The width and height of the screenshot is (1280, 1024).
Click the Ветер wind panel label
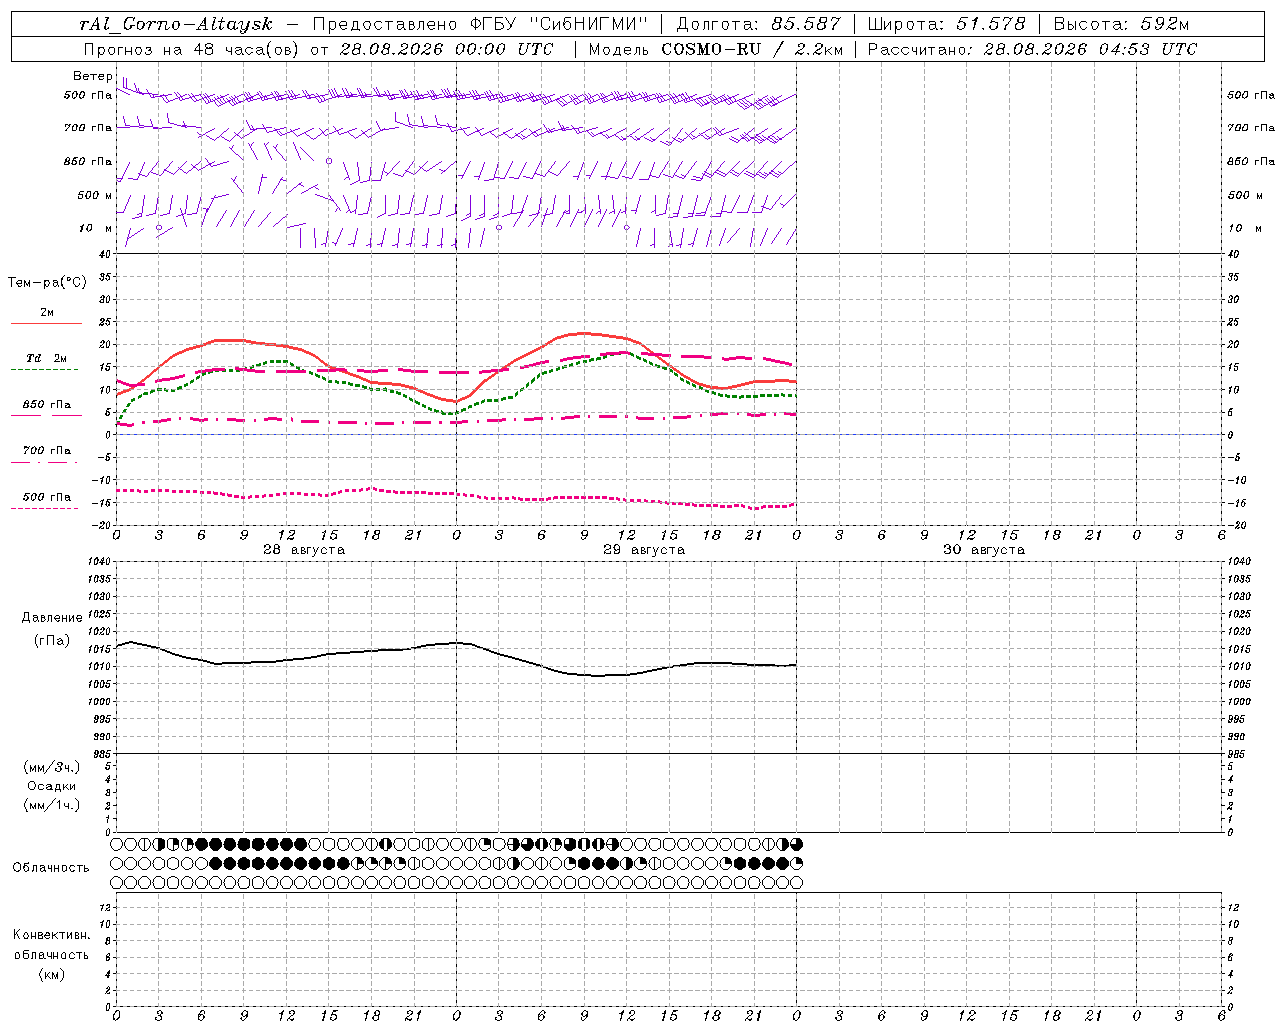(92, 76)
